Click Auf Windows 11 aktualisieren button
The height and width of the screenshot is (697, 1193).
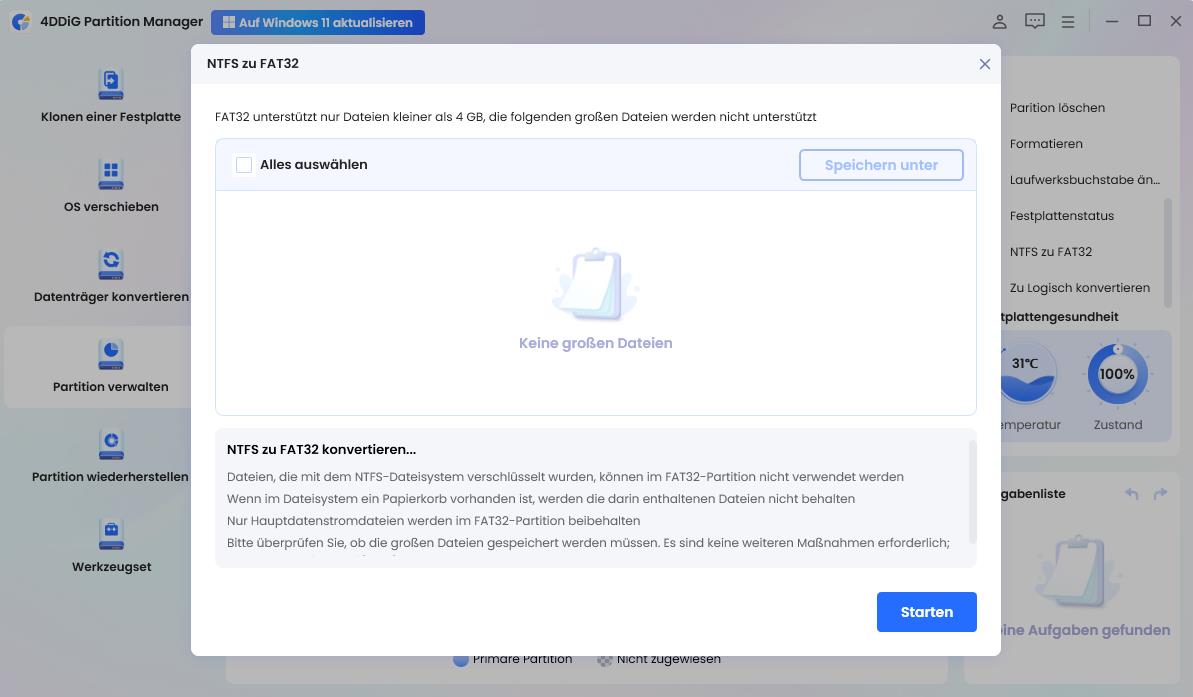318,23
